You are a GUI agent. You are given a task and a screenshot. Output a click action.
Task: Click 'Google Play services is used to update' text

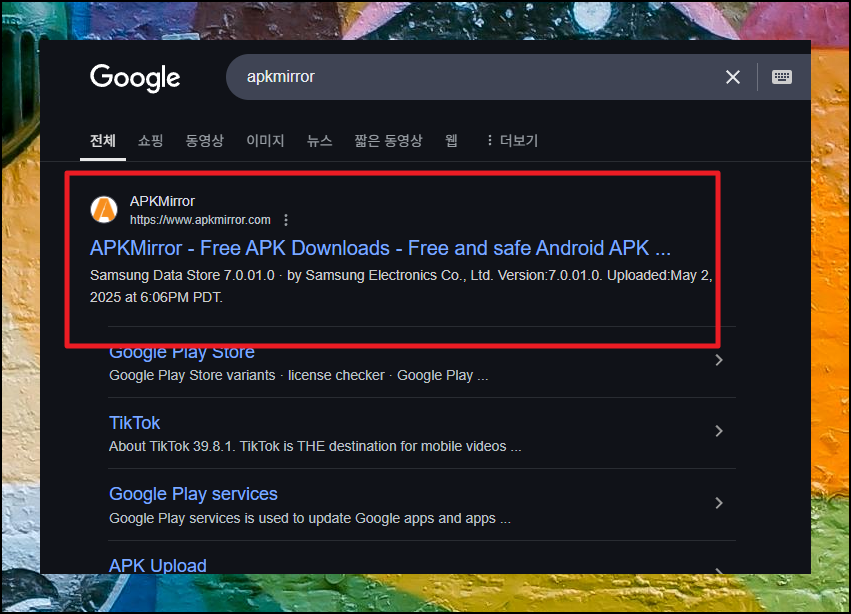pyautogui.click(x=310, y=518)
